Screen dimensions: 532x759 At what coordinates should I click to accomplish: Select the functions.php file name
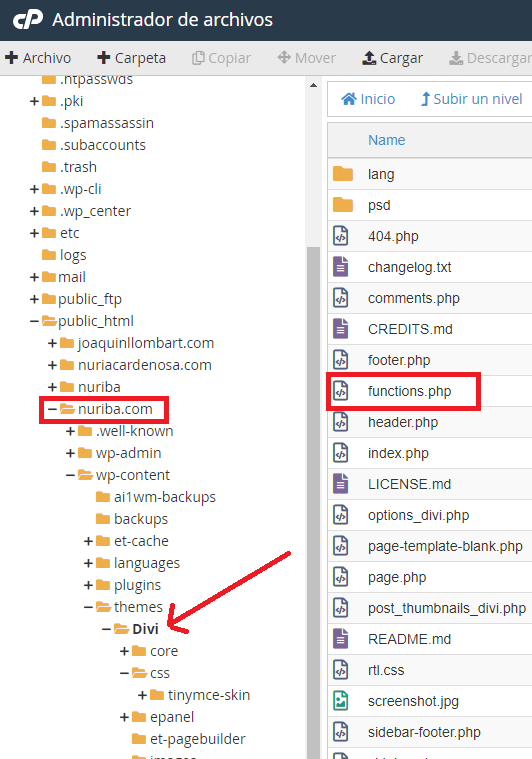pyautogui.click(x=410, y=391)
